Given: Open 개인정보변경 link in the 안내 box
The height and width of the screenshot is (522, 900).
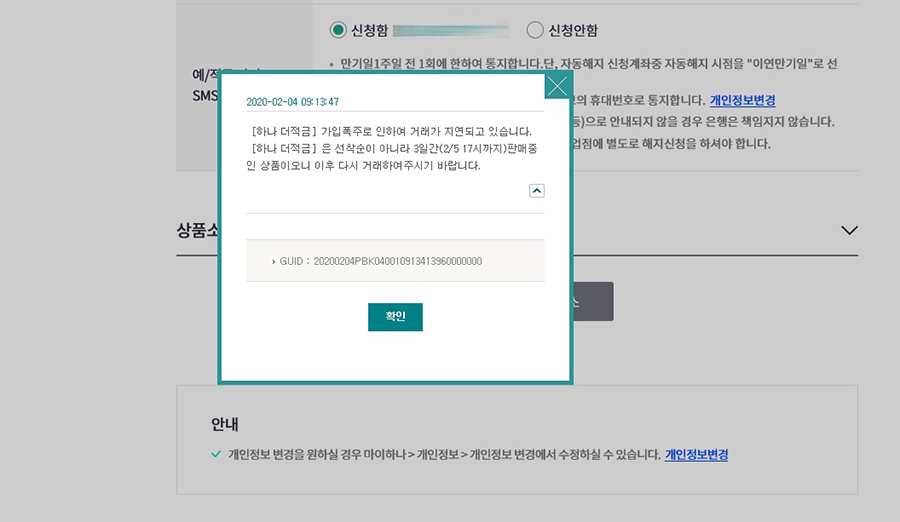Looking at the screenshot, I should point(696,455).
